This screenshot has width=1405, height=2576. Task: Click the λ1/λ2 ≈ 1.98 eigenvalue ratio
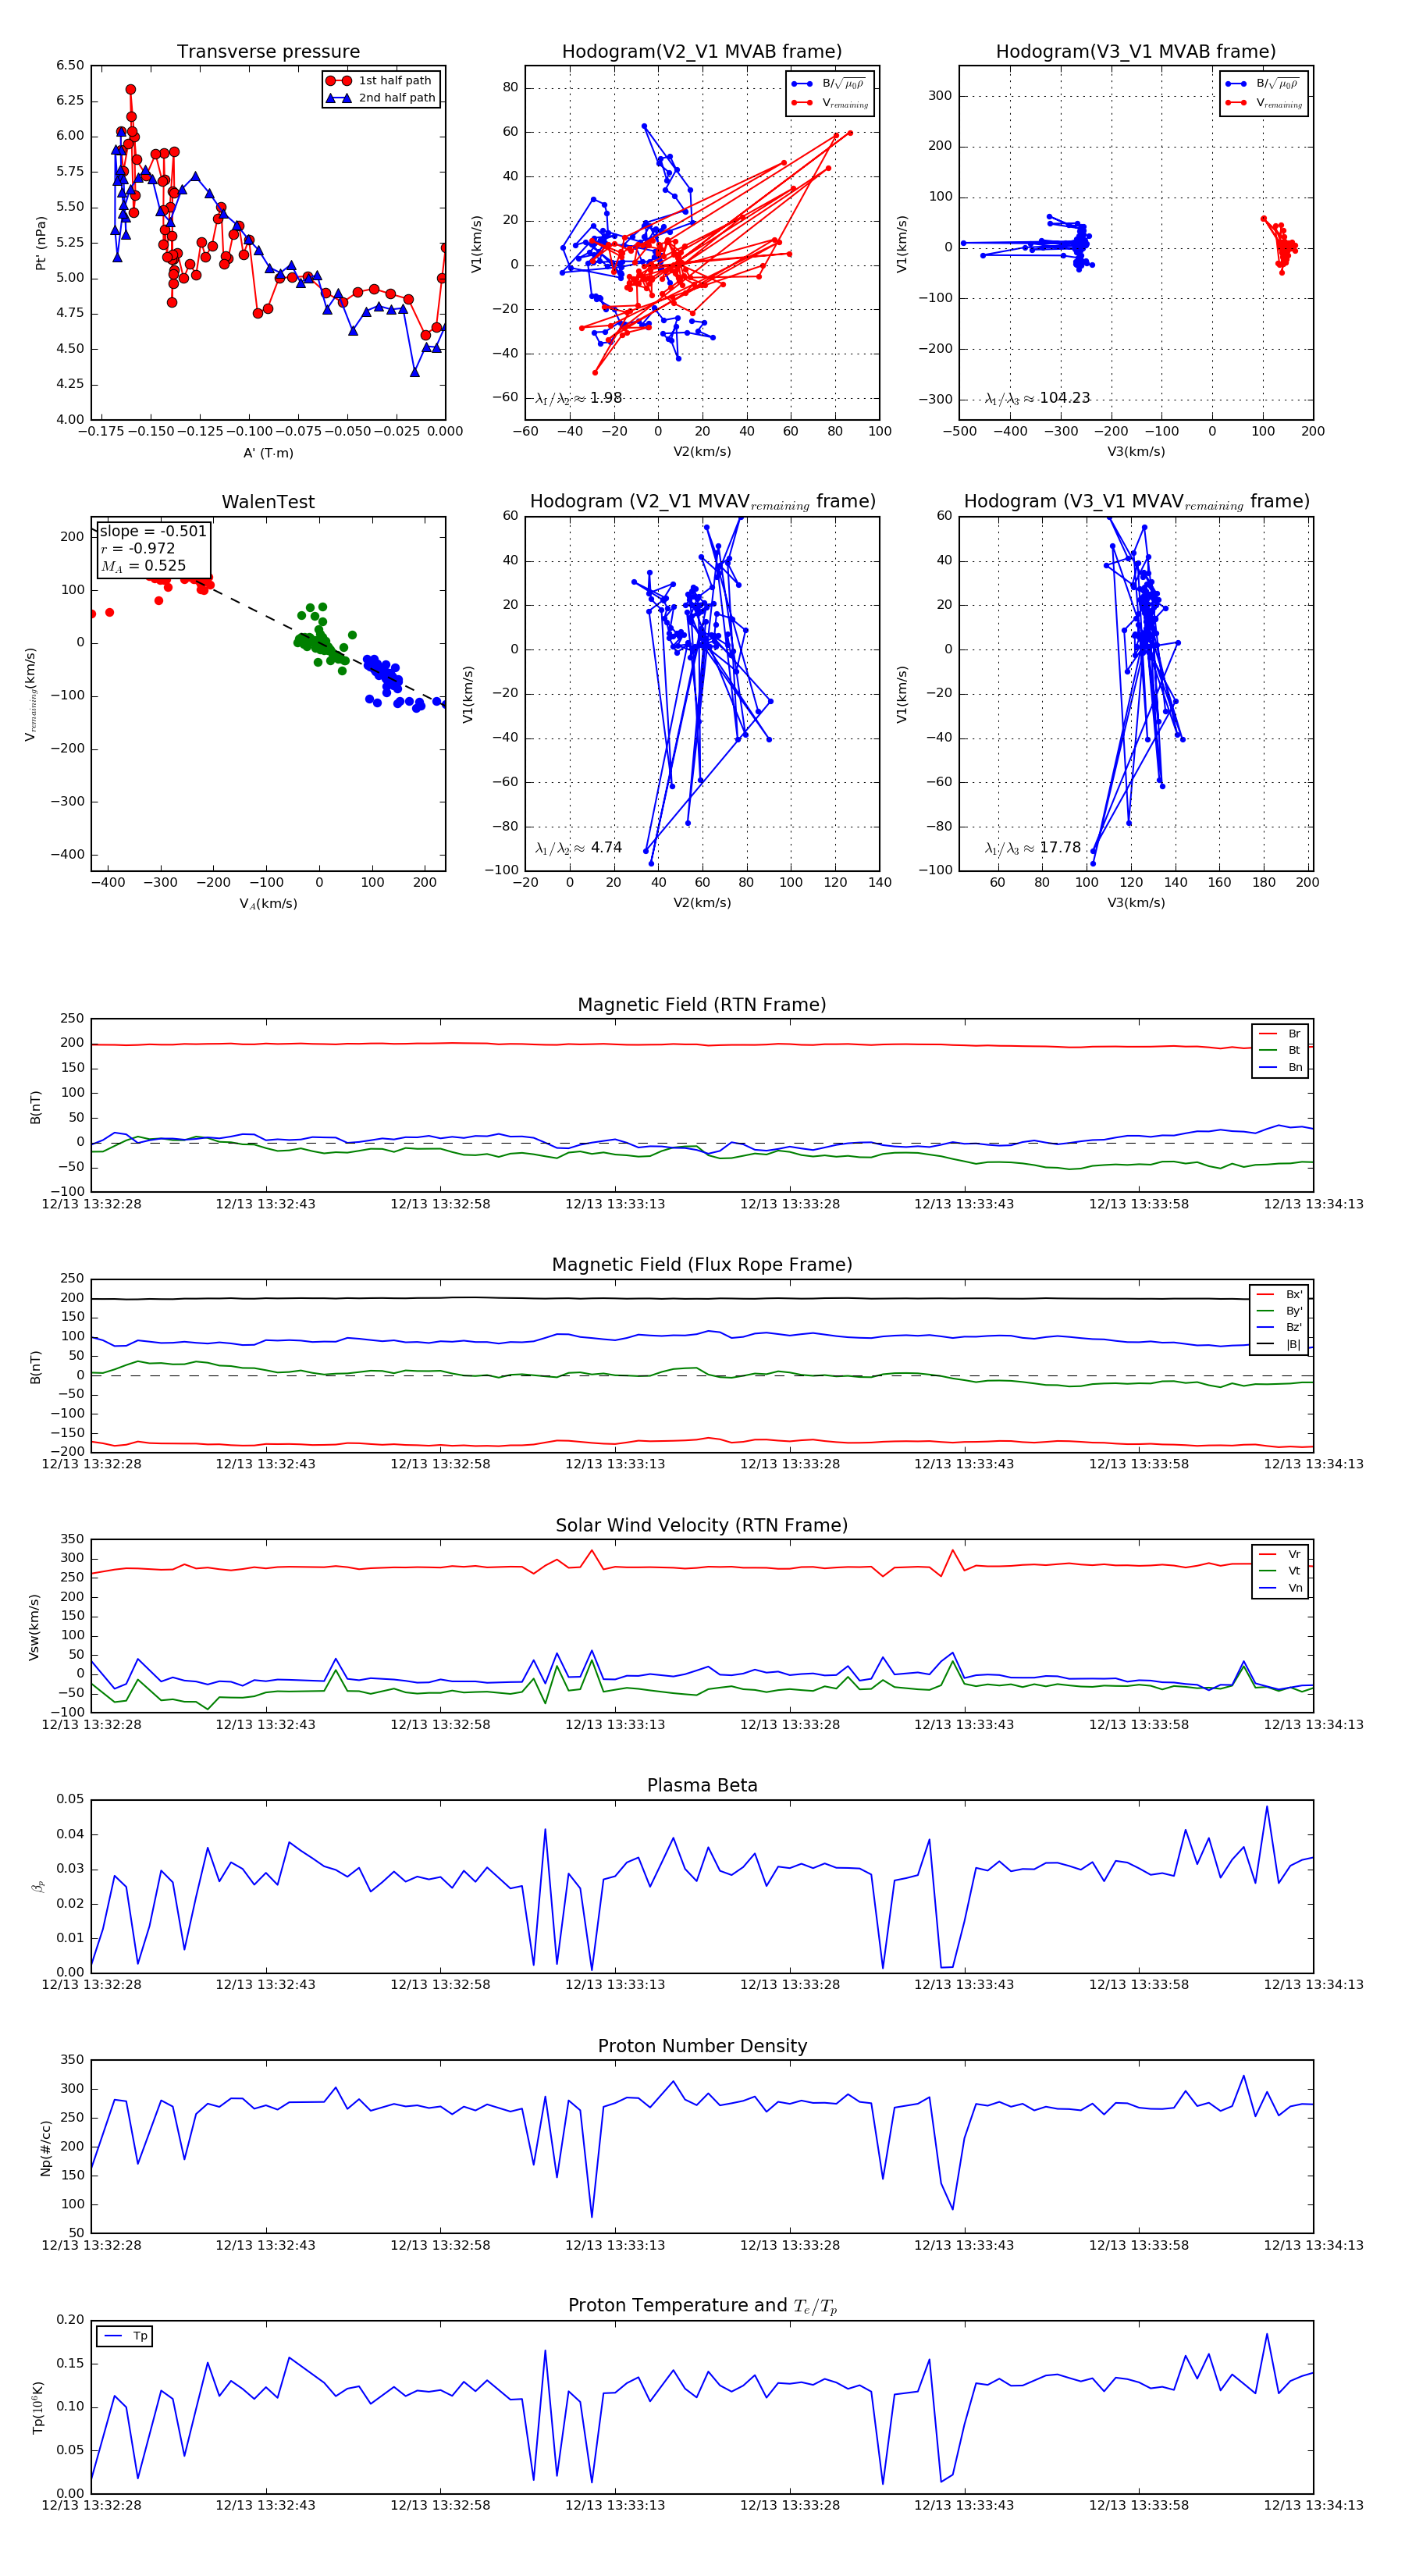click(578, 398)
